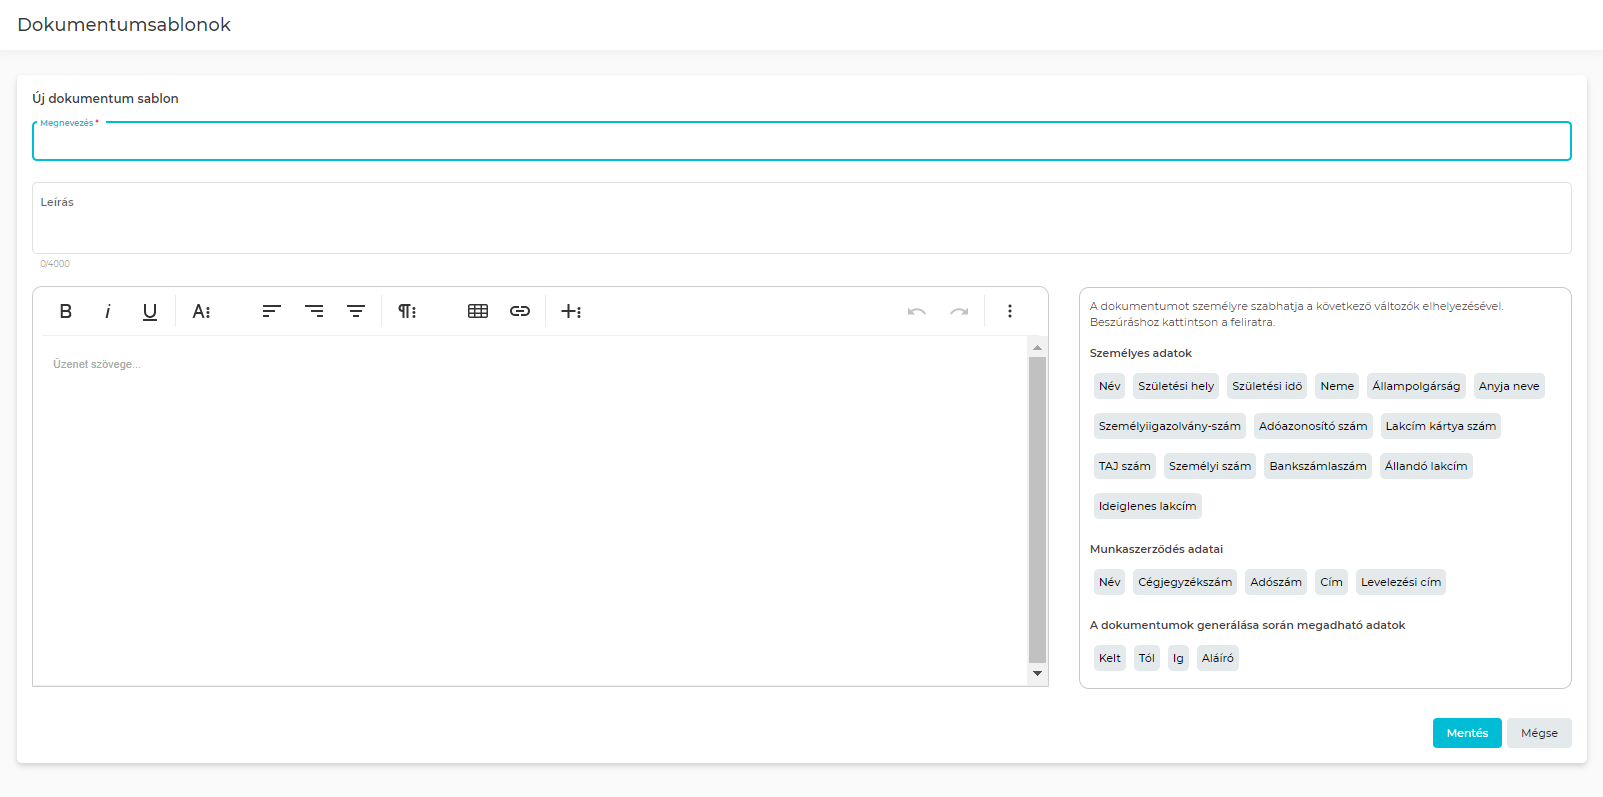Open the insert more options dropdown

pos(571,311)
